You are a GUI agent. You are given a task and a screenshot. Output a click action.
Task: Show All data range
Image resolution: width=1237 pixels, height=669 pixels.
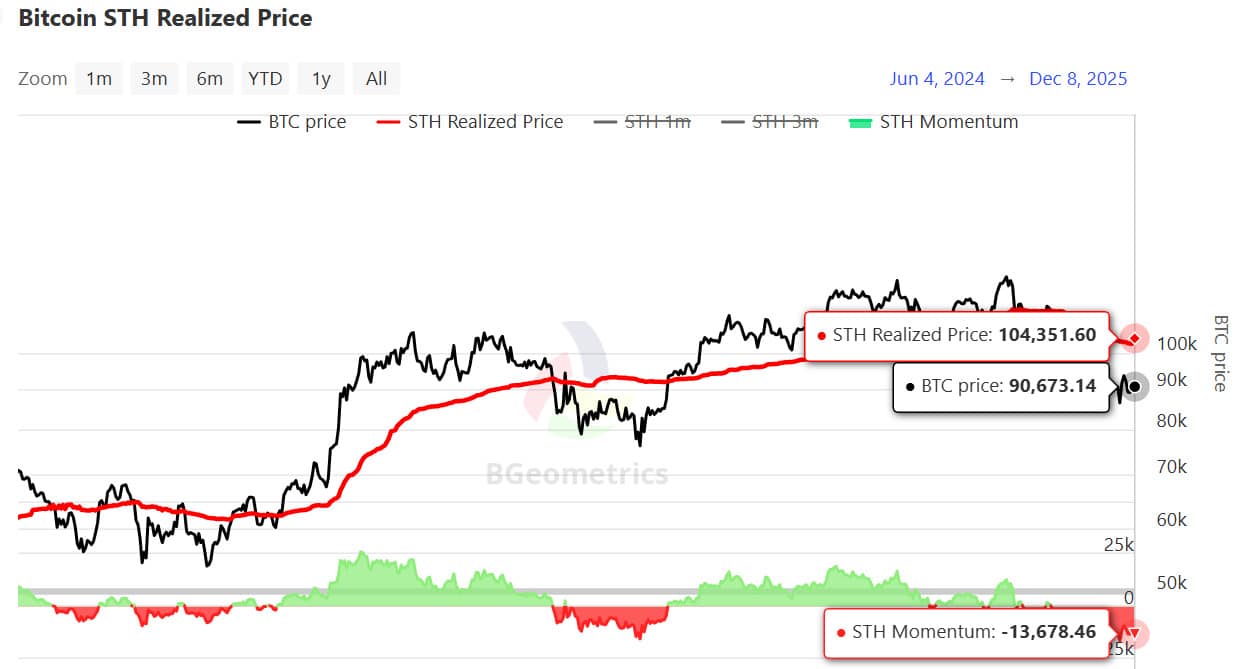pos(377,78)
